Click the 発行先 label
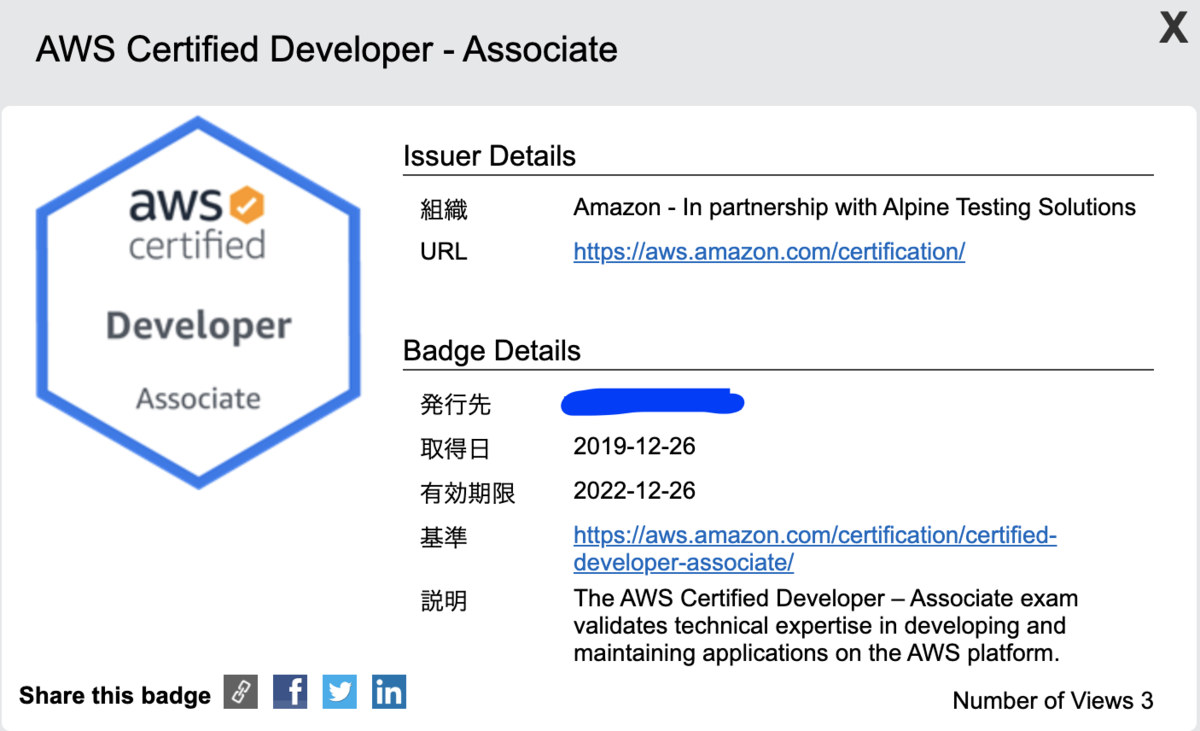1200x731 pixels. click(456, 405)
